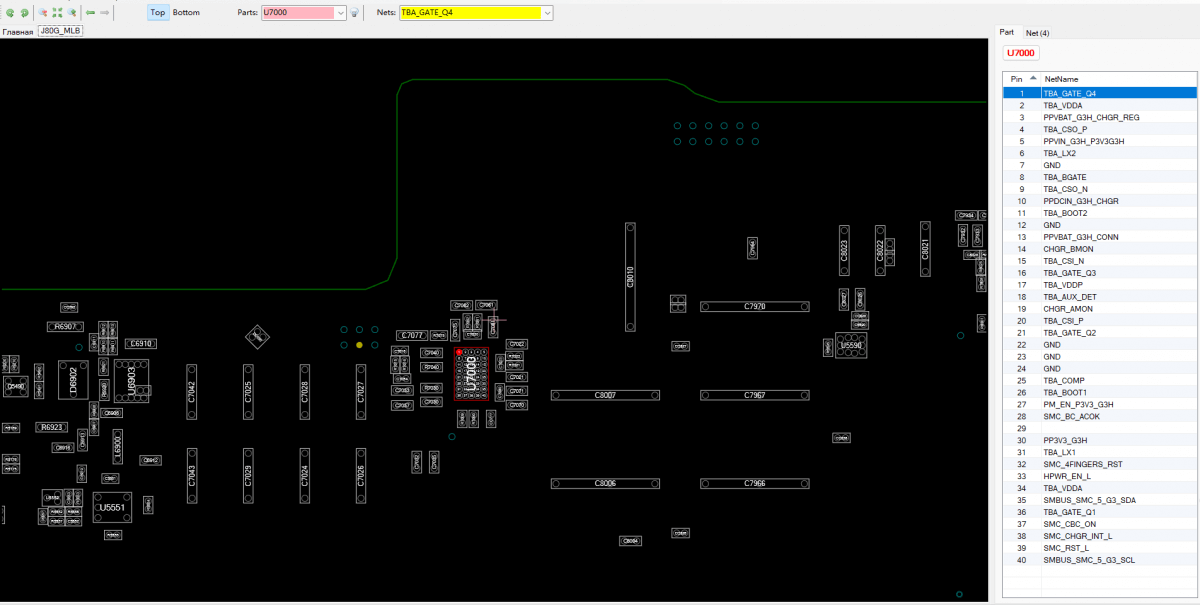Select row TBA_GATE_Q2
This screenshot has width=1200, height=605.
[1099, 333]
